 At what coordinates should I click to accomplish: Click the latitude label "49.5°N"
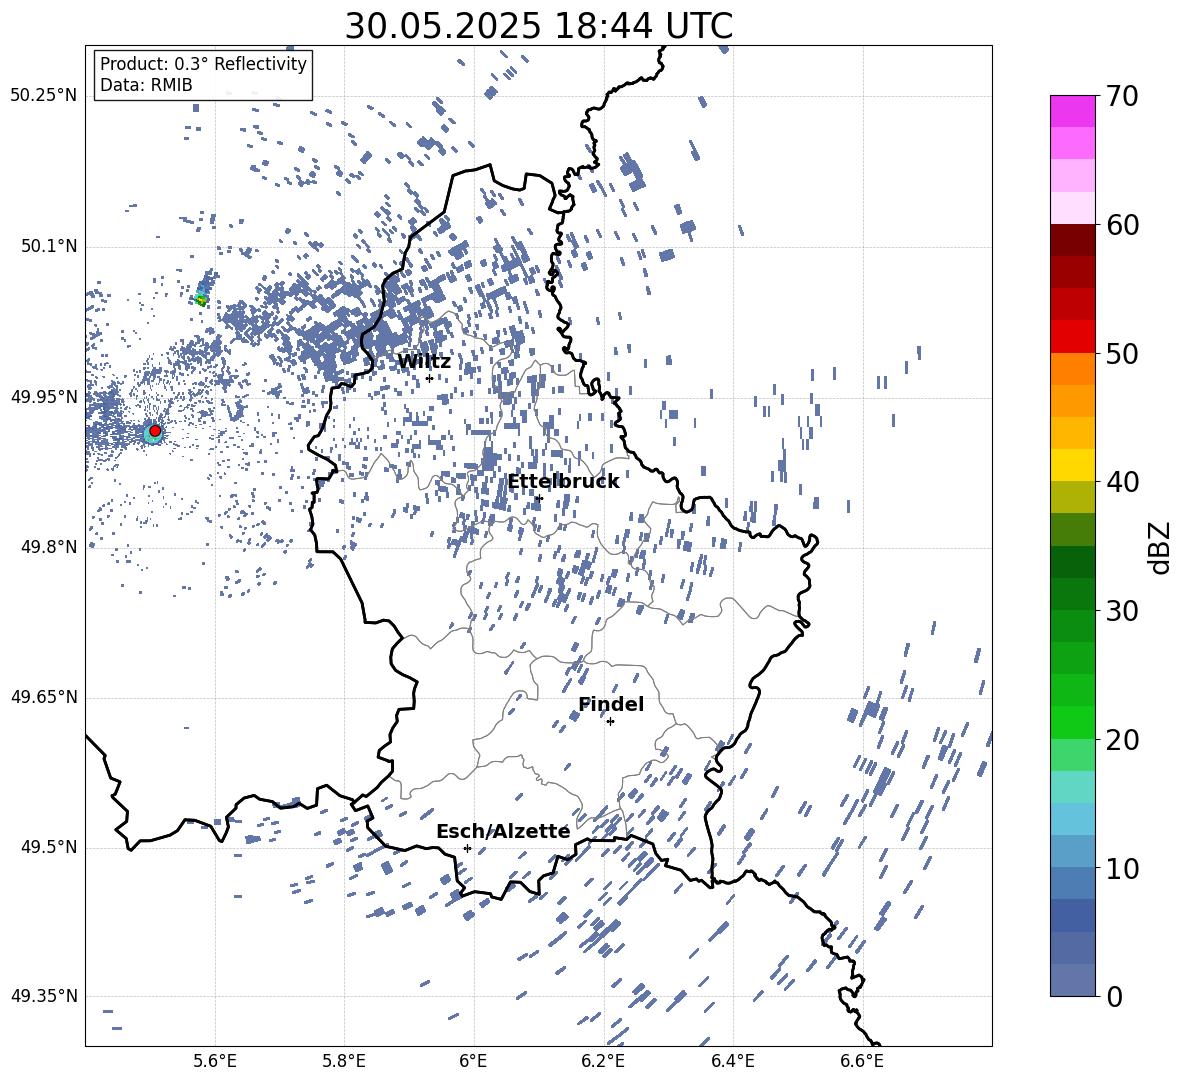coord(48,846)
